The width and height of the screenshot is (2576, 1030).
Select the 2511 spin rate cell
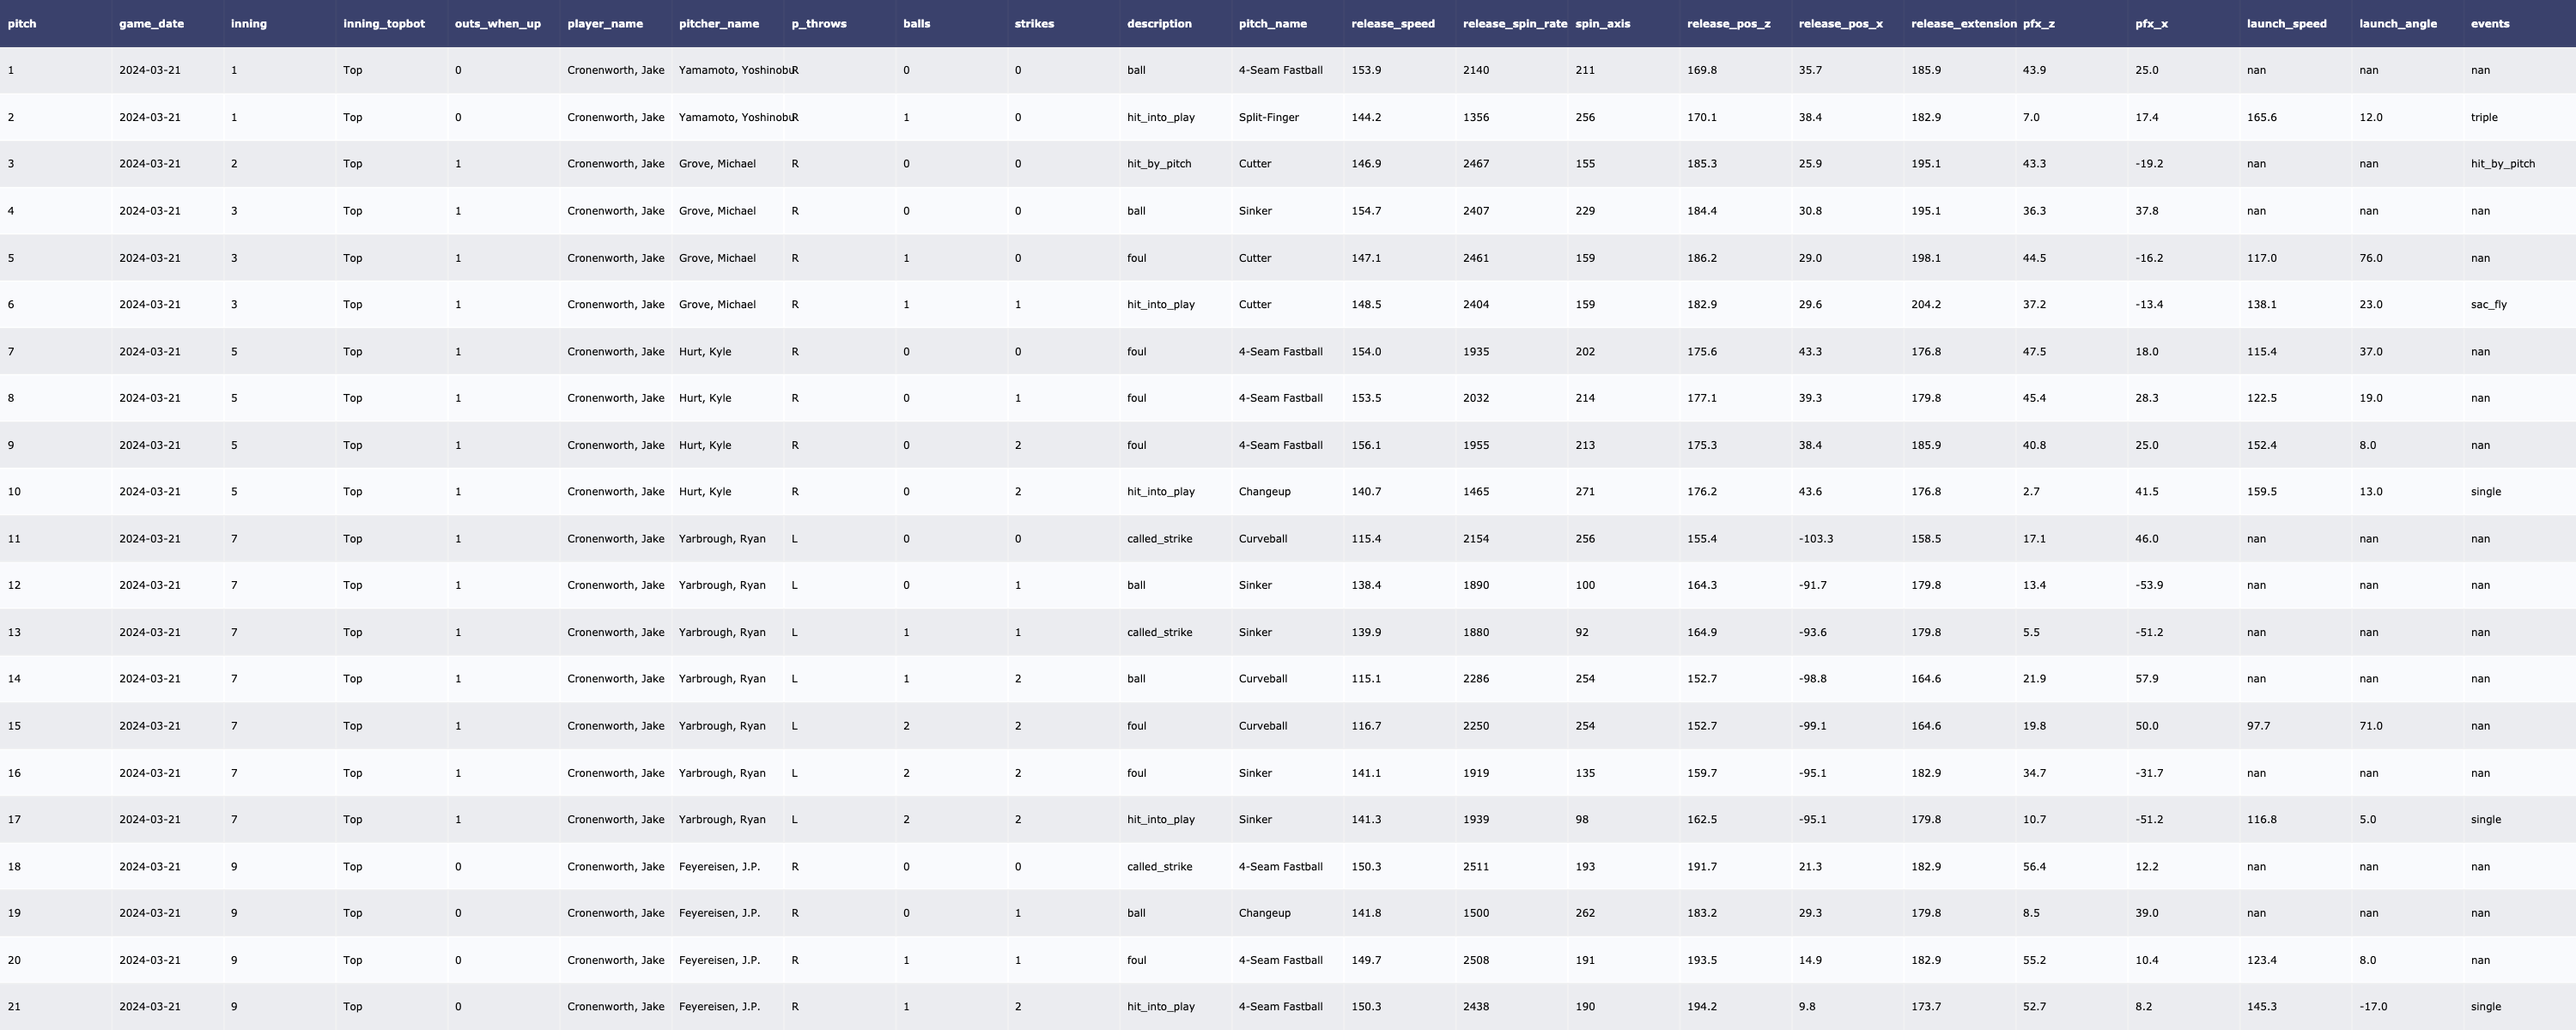pos(1475,867)
